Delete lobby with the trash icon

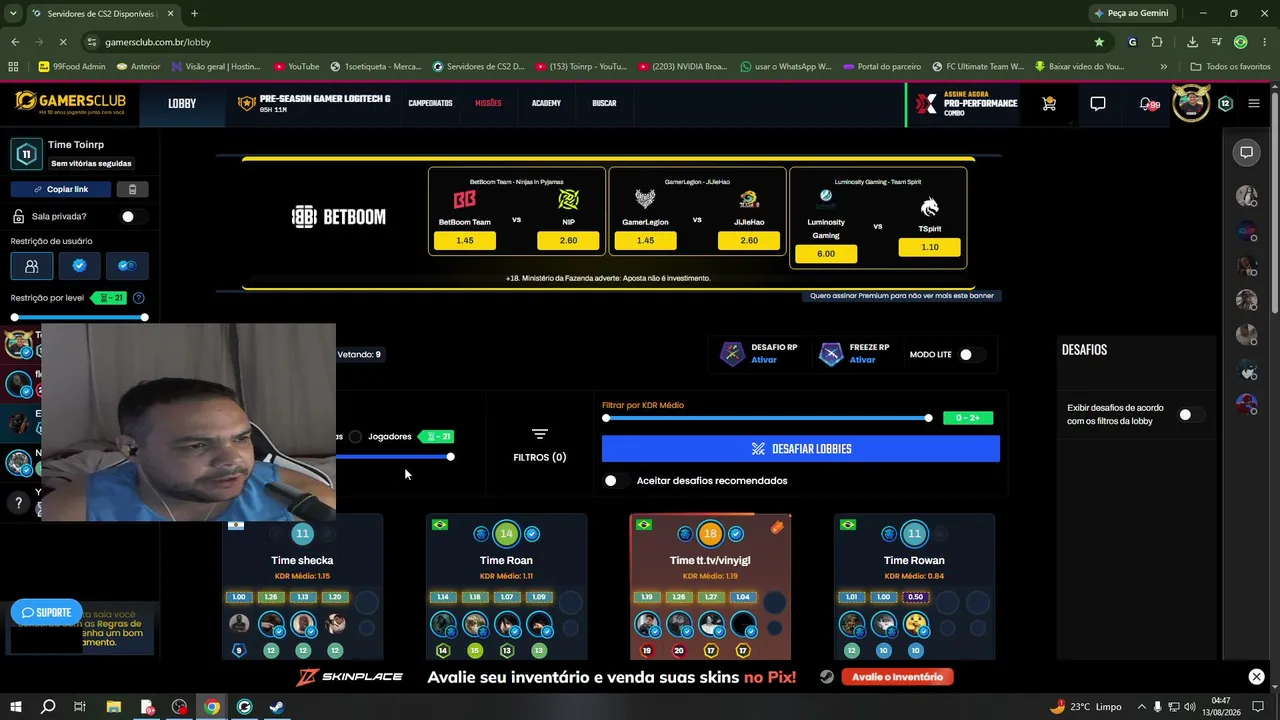pos(132,189)
